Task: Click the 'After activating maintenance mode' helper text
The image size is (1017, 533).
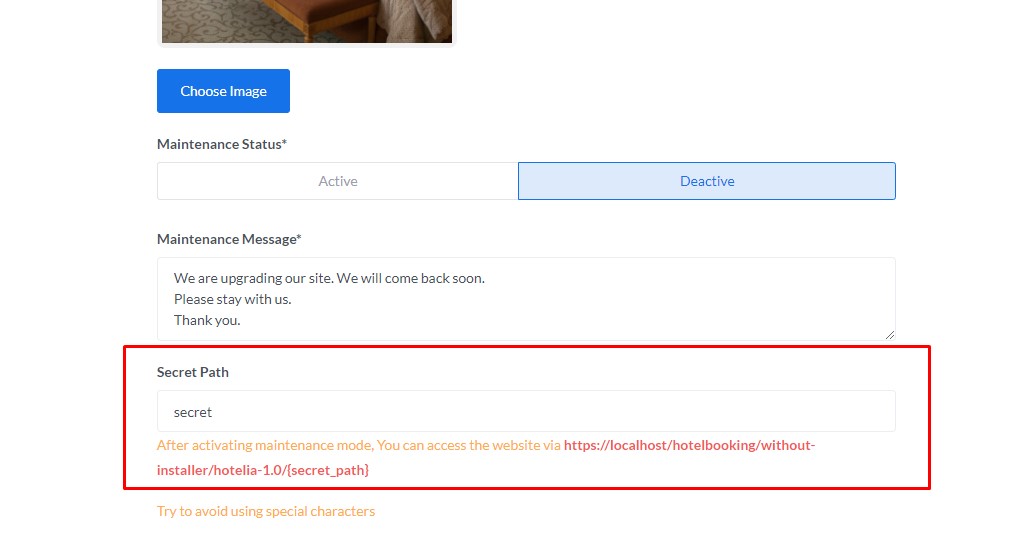Action: tap(358, 445)
